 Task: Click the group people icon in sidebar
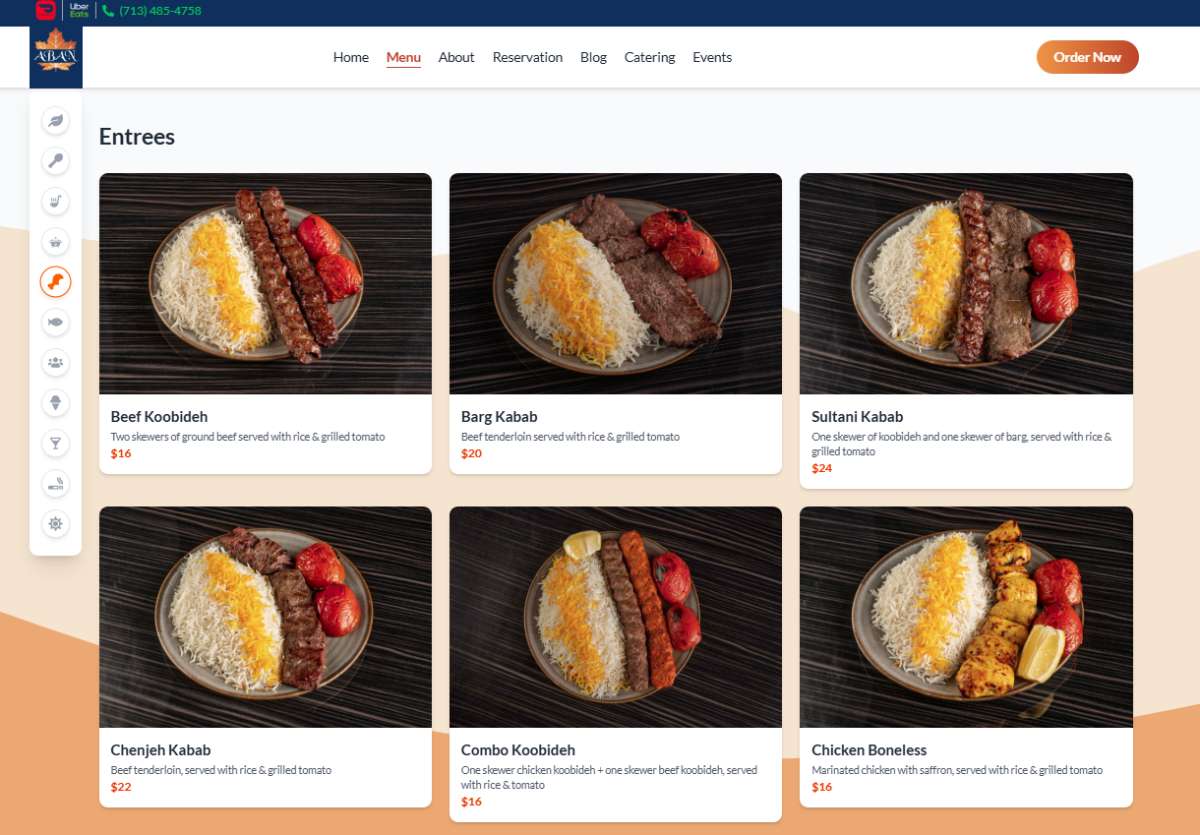coord(56,362)
